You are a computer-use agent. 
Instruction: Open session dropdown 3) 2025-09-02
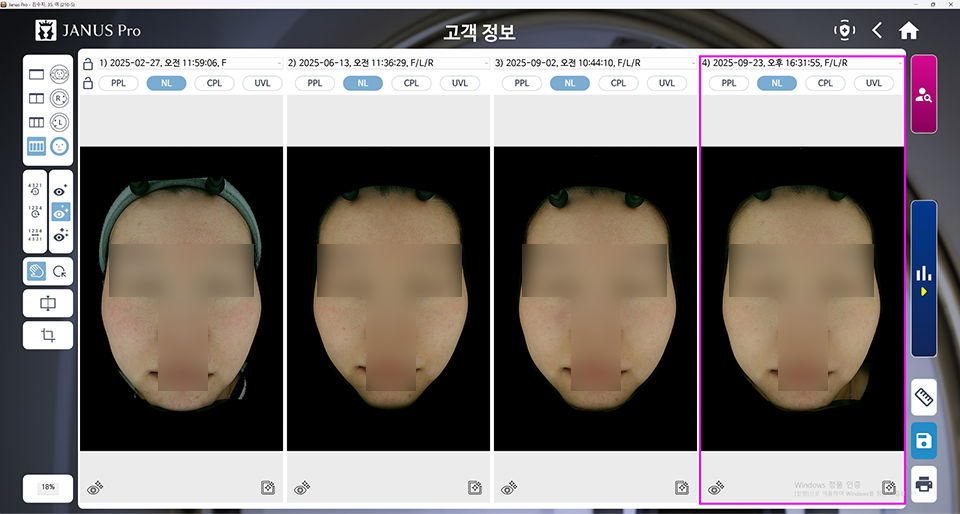point(595,63)
